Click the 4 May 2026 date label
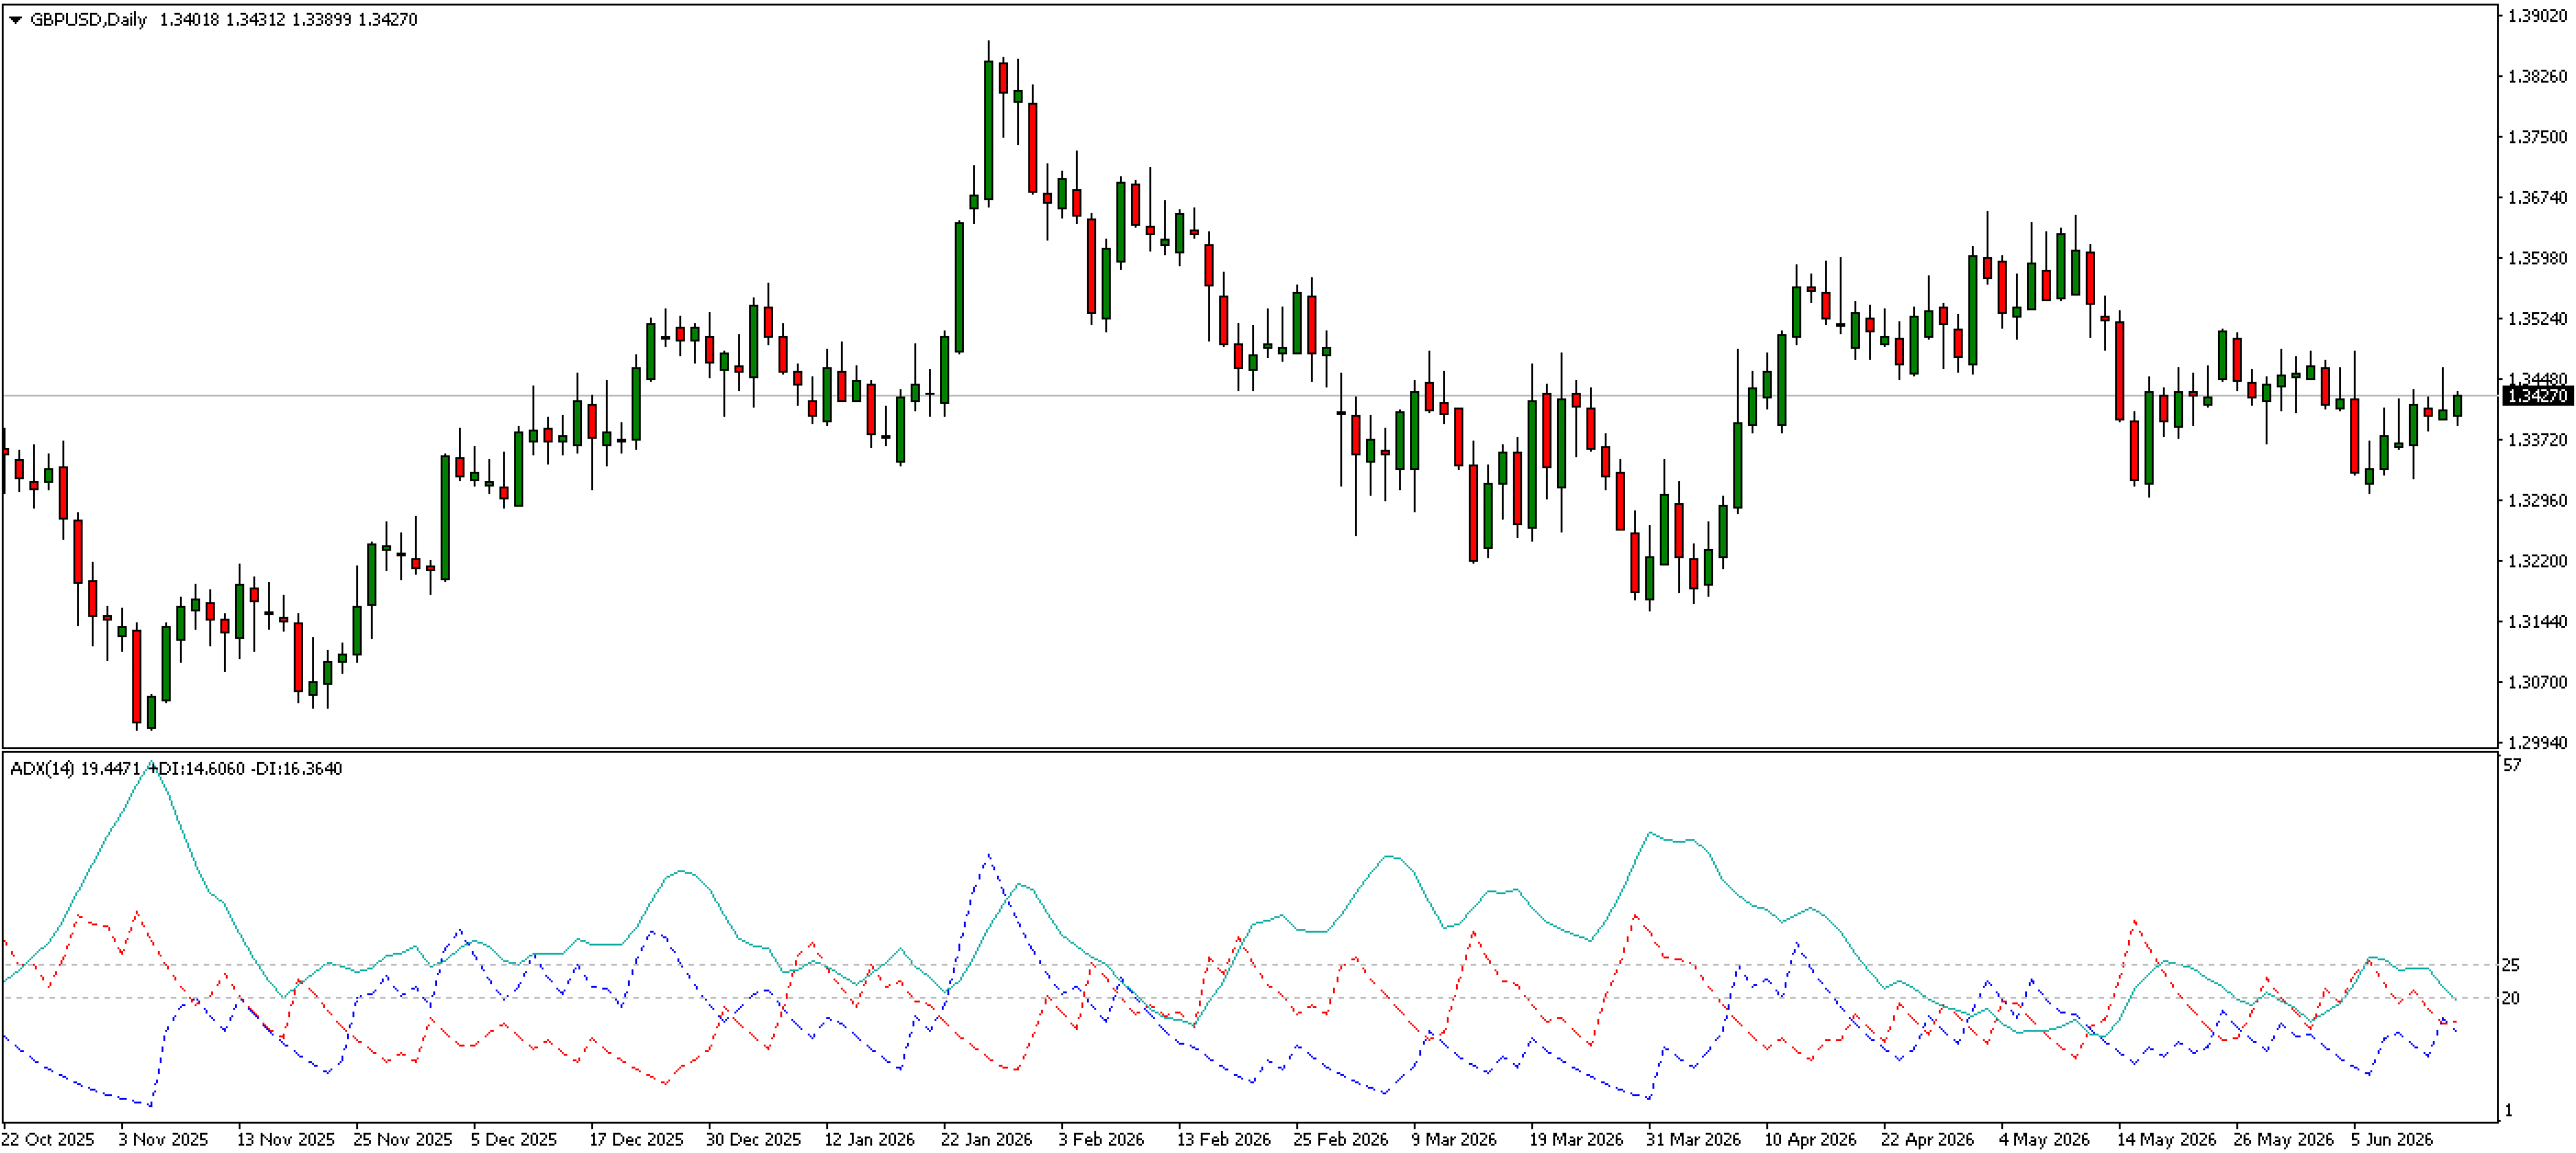Screen dimensions: 2576x1153 coord(2044,1140)
